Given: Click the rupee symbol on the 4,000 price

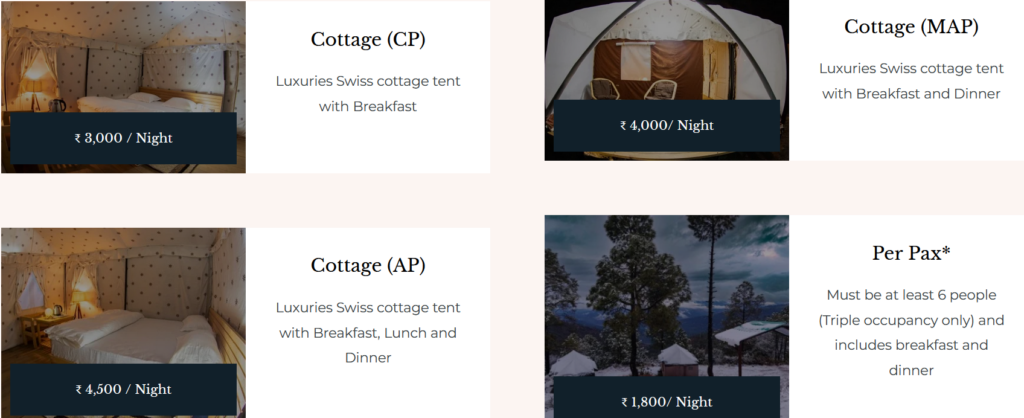Looking at the screenshot, I should [x=624, y=126].
